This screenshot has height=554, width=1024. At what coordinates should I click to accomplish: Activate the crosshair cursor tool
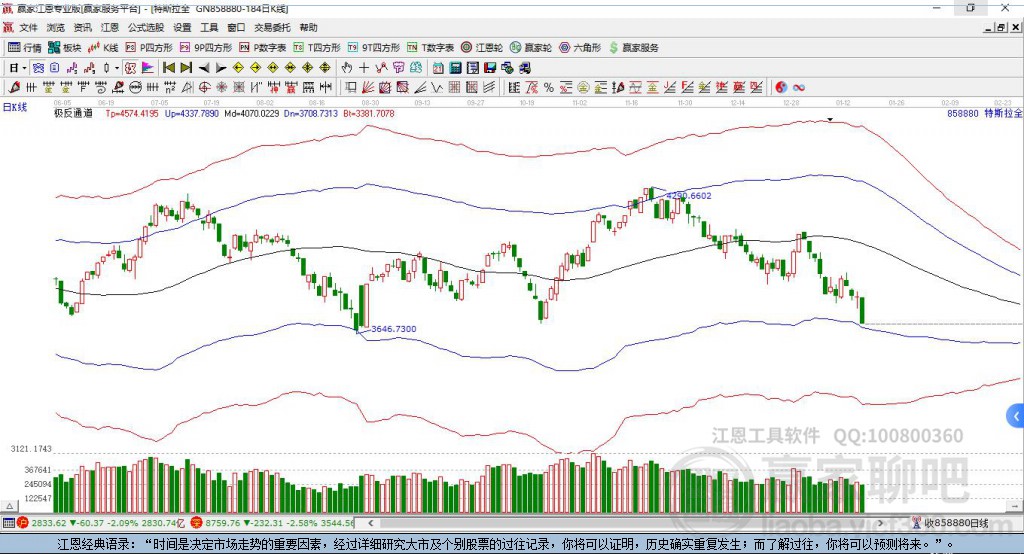(x=364, y=67)
